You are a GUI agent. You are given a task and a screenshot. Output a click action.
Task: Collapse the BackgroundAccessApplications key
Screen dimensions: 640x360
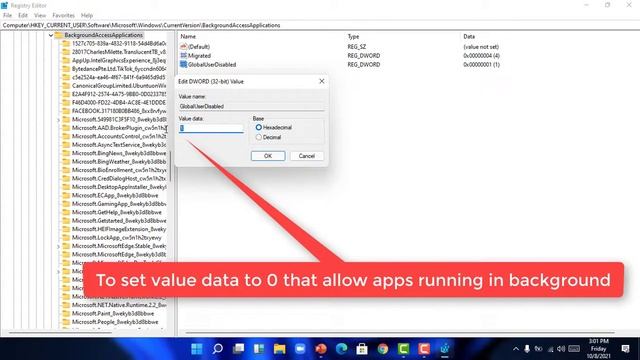(x=51, y=35)
